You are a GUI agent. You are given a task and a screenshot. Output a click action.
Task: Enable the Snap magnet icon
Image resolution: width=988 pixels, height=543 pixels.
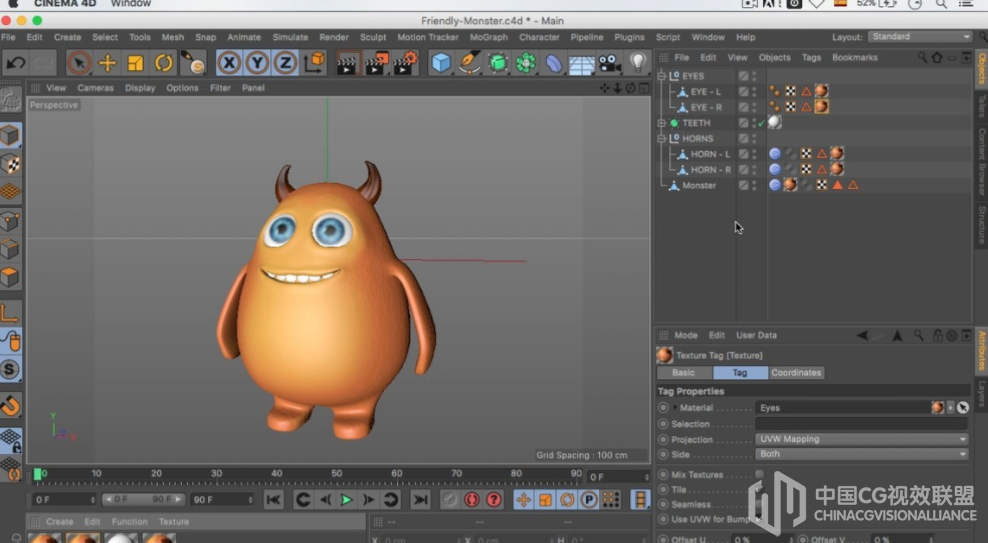[x=10, y=406]
